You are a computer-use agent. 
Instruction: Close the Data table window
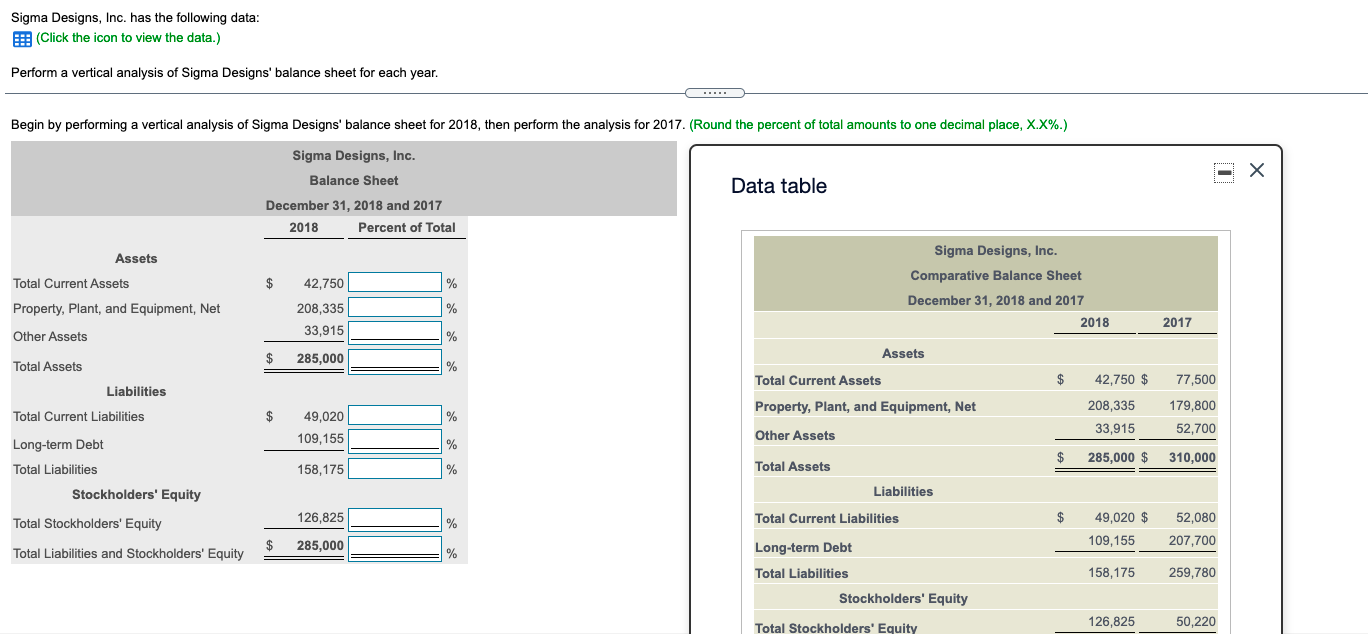[x=1257, y=171]
